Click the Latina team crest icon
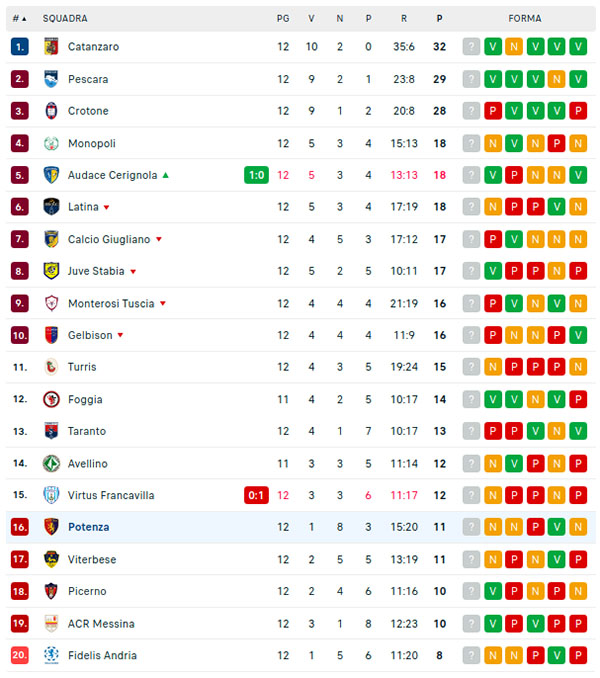 click(x=51, y=207)
